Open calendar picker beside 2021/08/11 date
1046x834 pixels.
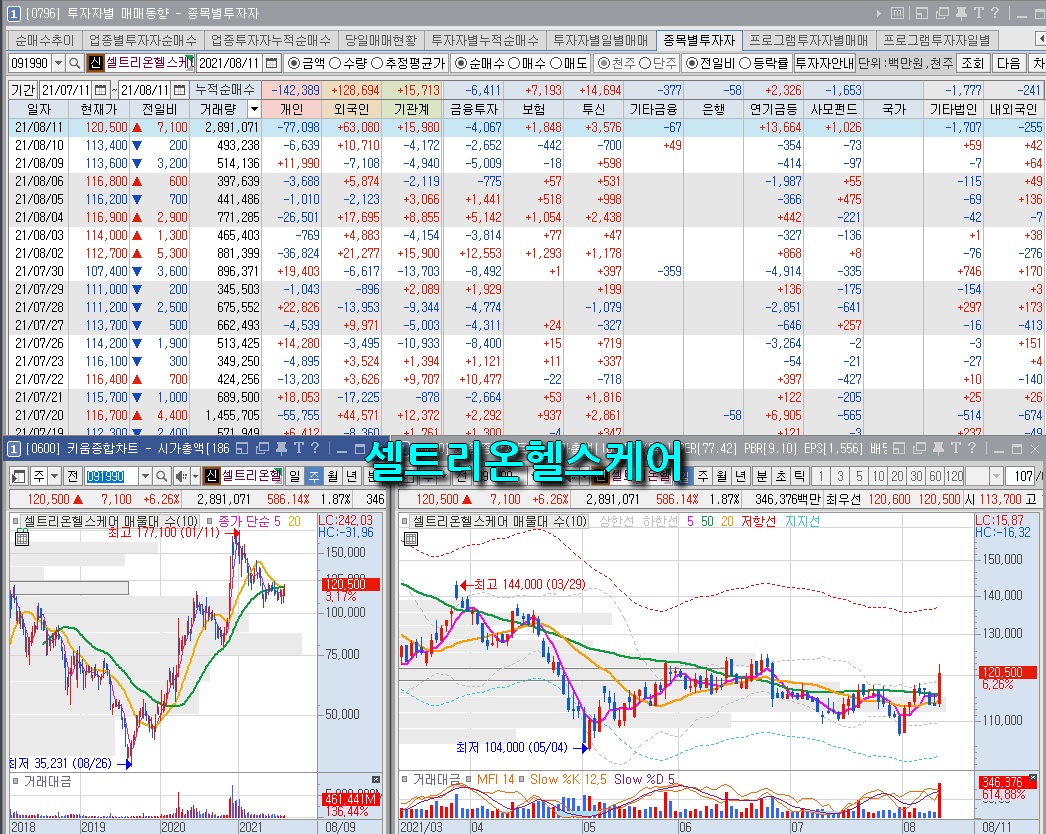[272, 63]
